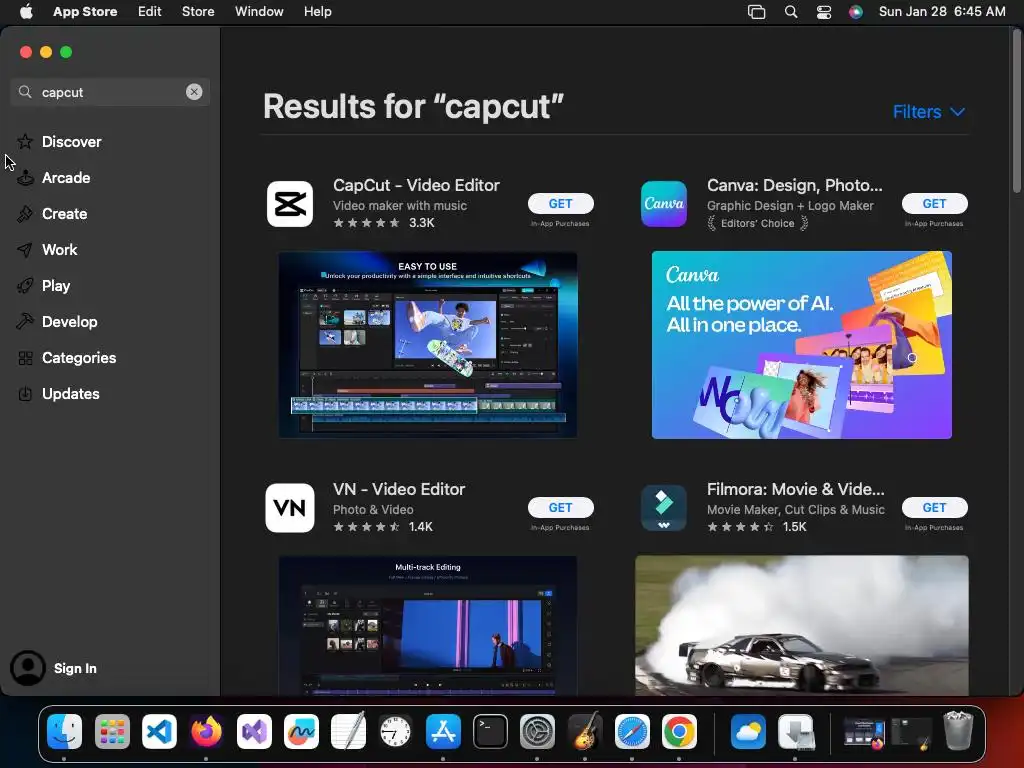
Task: Select the Create brush icon
Action: click(25, 214)
